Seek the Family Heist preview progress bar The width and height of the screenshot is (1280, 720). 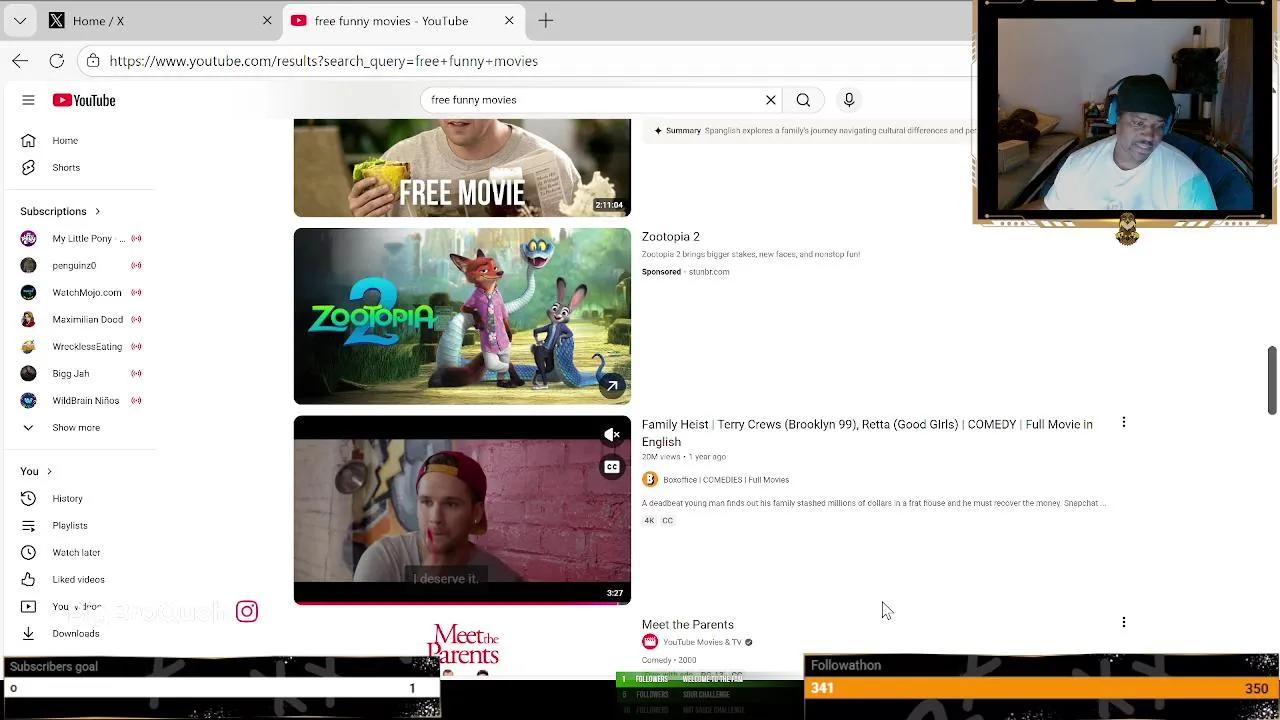(462, 603)
